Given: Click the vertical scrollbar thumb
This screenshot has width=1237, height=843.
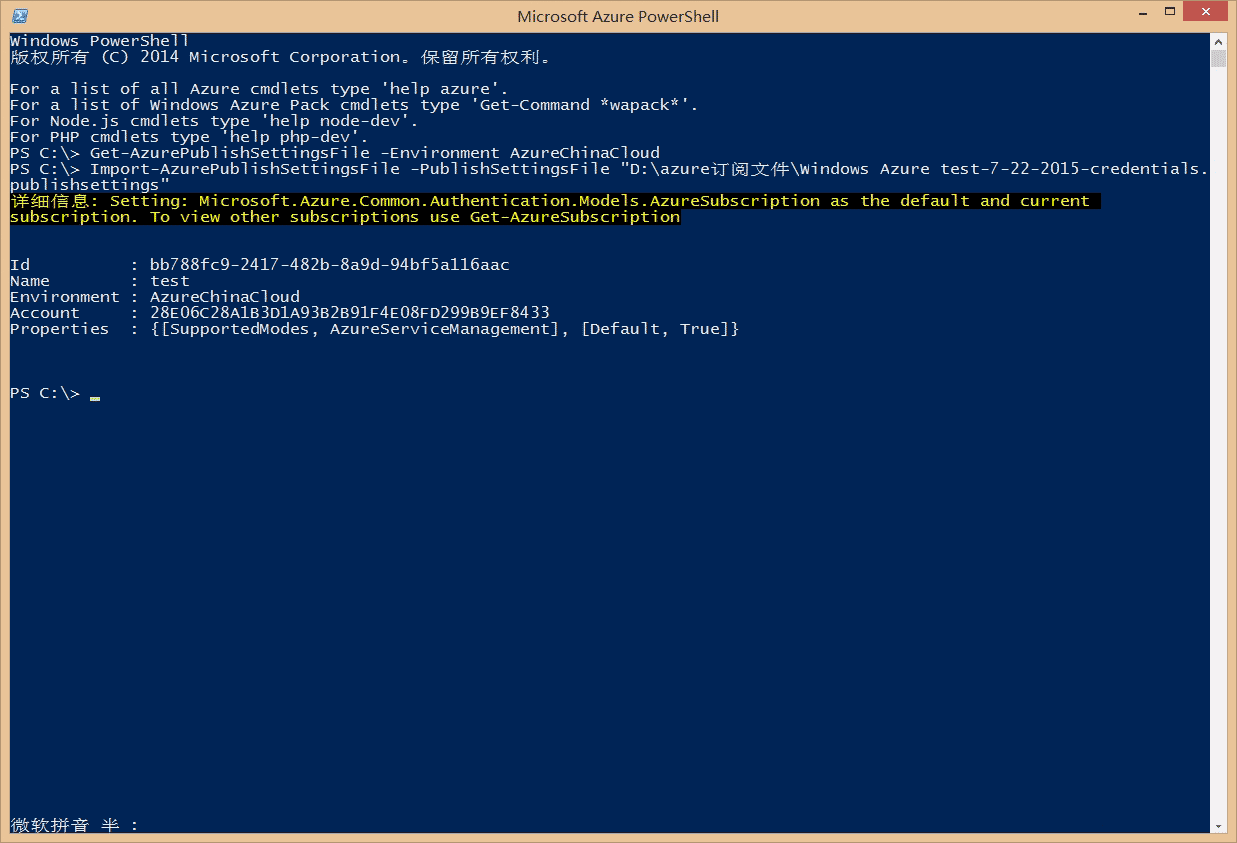Looking at the screenshot, I should pos(1218,59).
